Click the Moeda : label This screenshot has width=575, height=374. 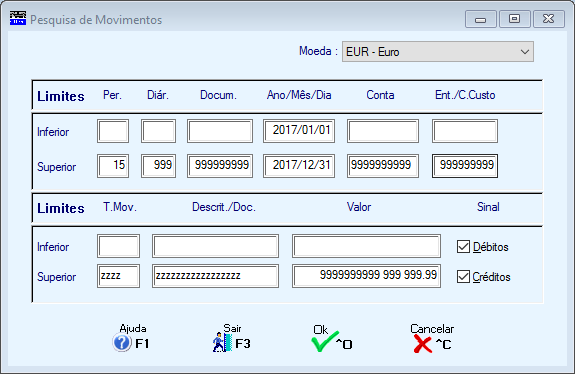coord(318,51)
